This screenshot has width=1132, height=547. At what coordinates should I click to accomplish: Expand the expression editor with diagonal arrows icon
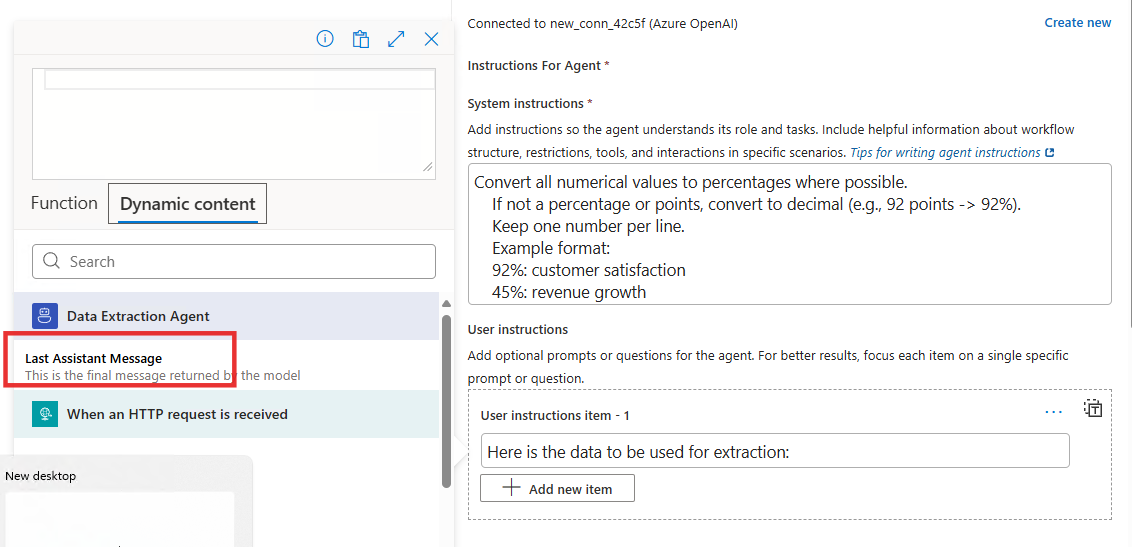pyautogui.click(x=396, y=39)
